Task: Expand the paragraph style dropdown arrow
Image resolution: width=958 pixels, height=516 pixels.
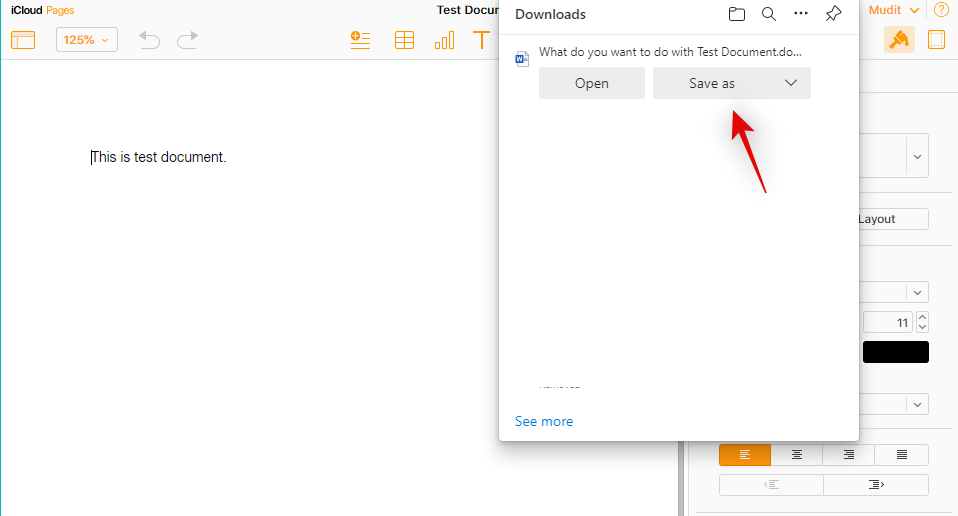Action: (x=917, y=157)
